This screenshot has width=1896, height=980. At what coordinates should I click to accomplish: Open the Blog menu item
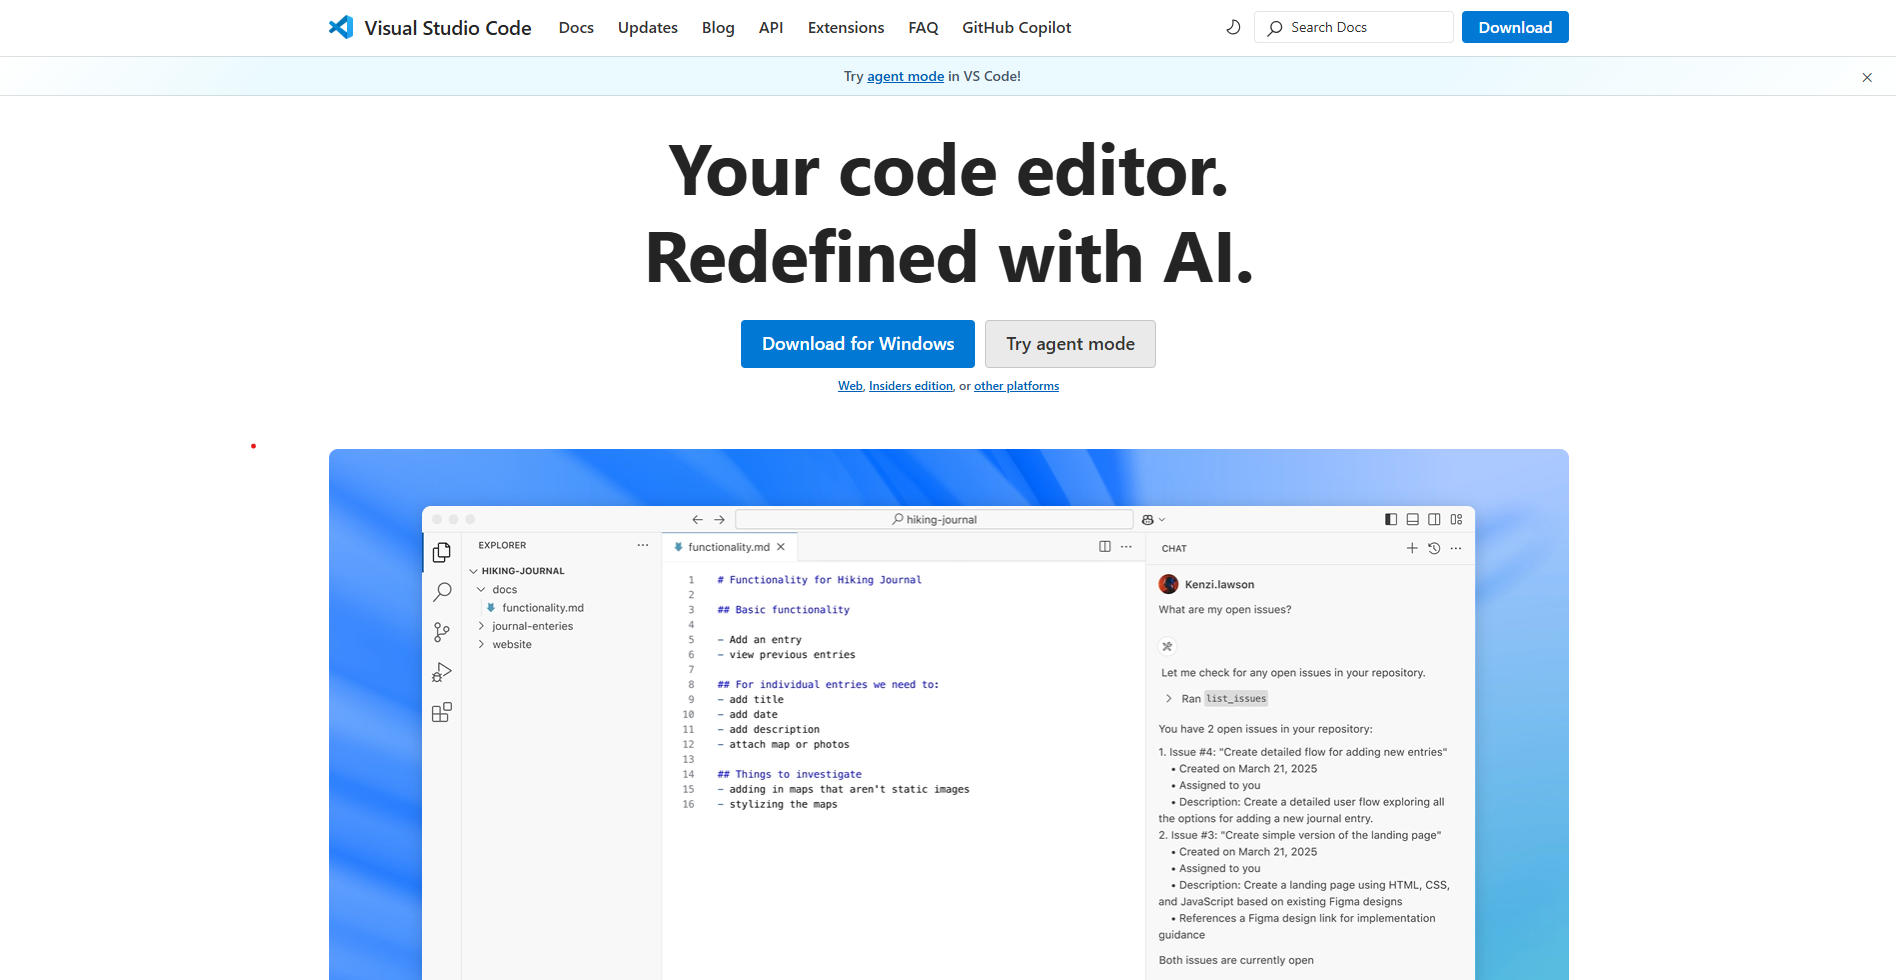tap(718, 27)
